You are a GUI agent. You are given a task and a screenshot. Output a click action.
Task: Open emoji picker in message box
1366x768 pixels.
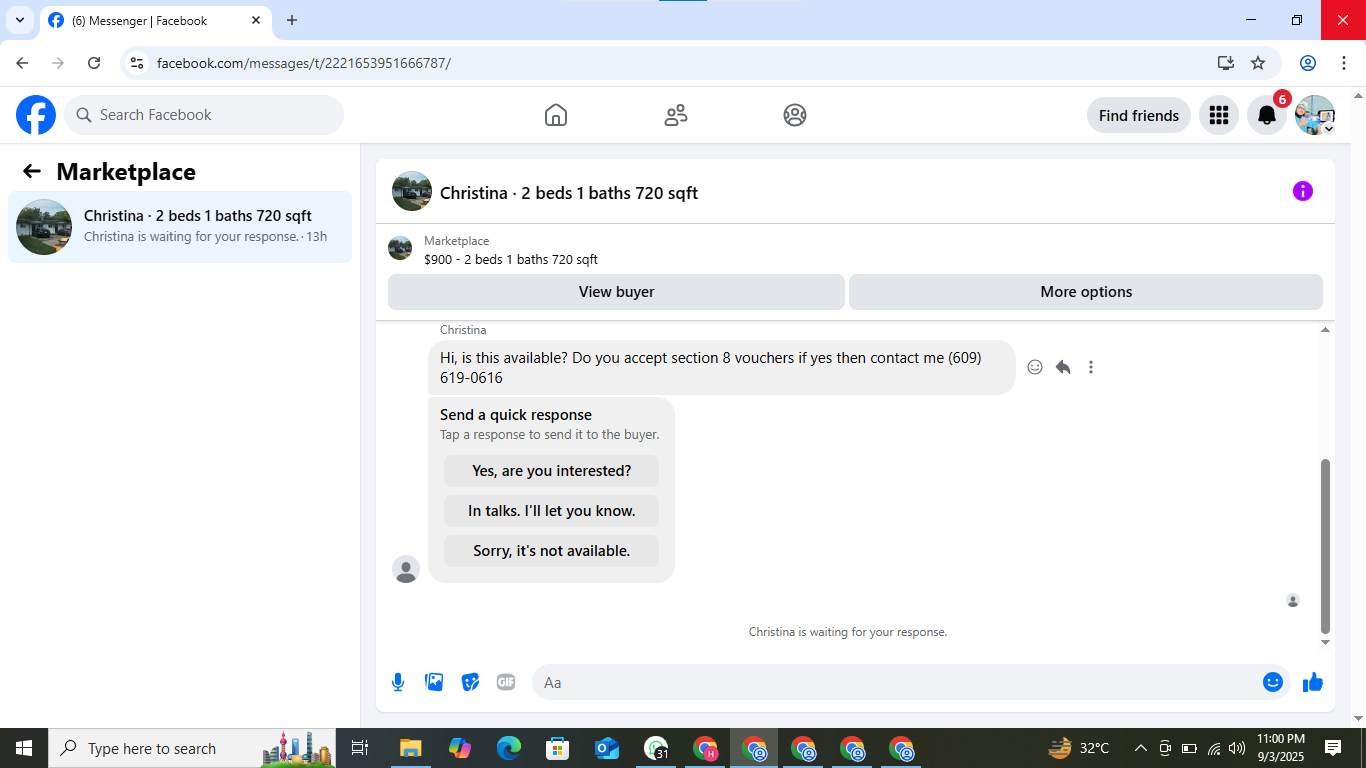point(1273,682)
